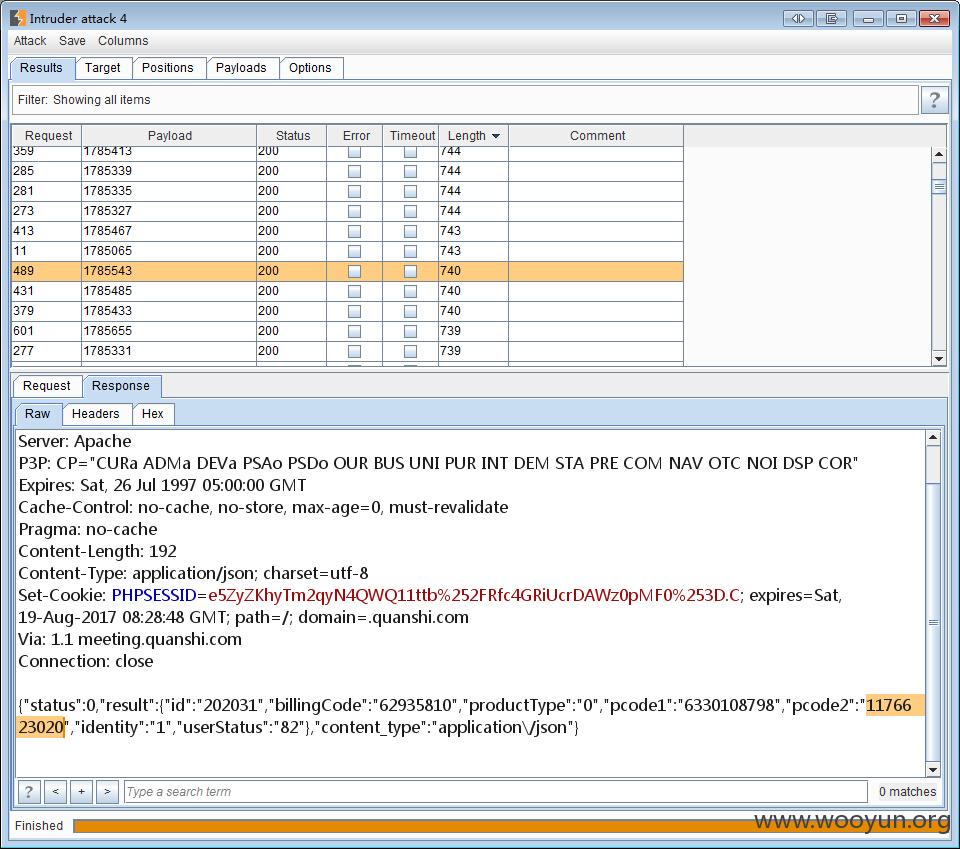Toggle the Timeout checkbox for request 285
The image size is (960, 849).
410,171
